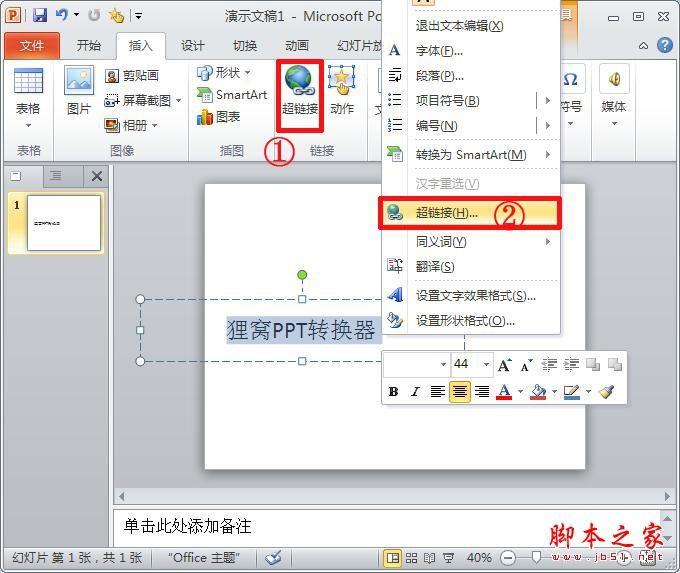
Task: Insert a 图表 chart
Action: (218, 117)
